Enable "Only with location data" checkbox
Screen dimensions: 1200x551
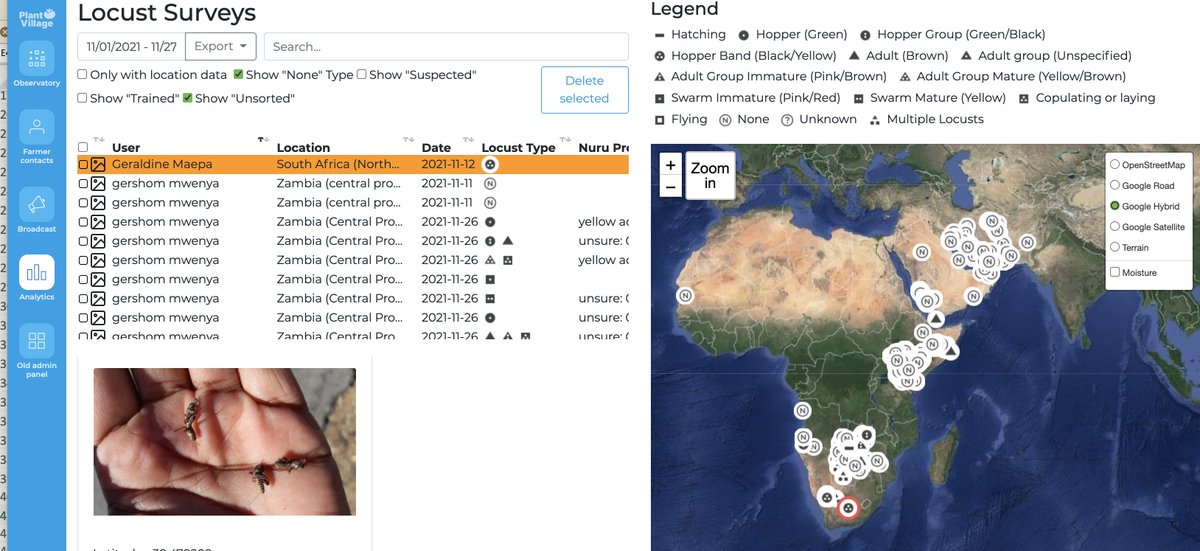(x=83, y=75)
